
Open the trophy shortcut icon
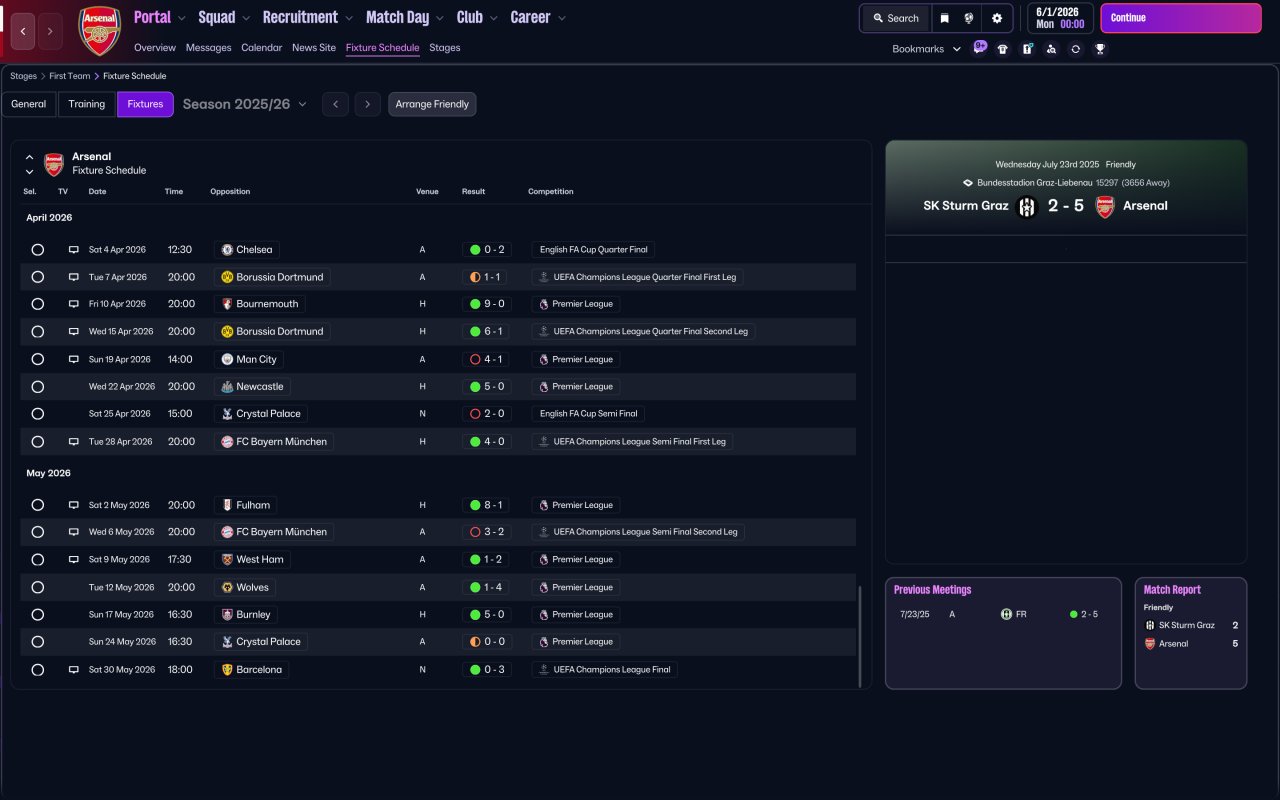pyautogui.click(x=1100, y=49)
